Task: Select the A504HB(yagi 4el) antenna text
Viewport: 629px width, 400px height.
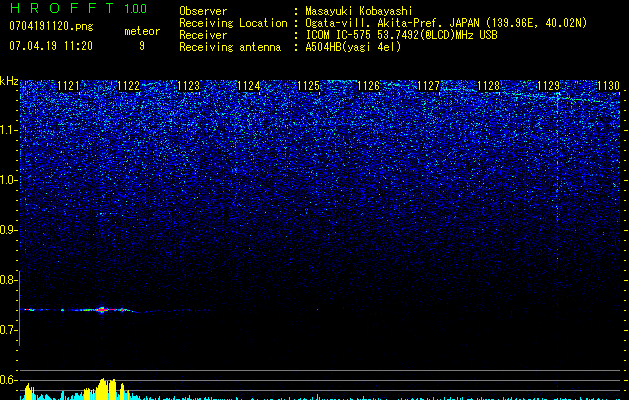Action: click(x=353, y=47)
